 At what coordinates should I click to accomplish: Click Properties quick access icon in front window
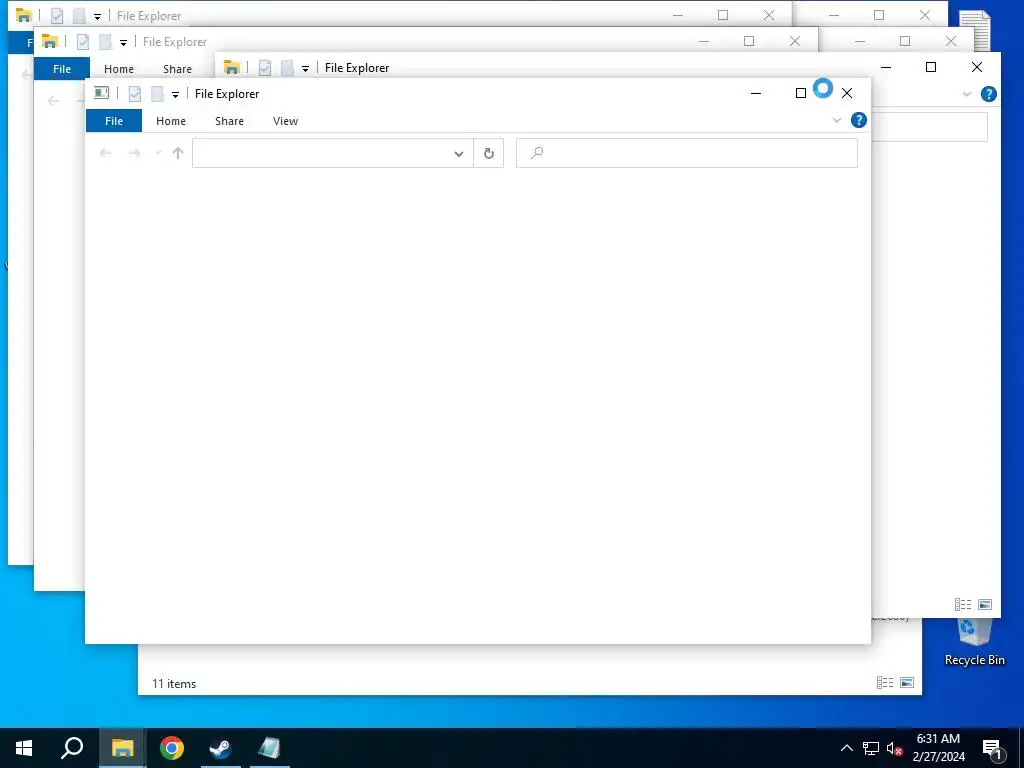135,94
